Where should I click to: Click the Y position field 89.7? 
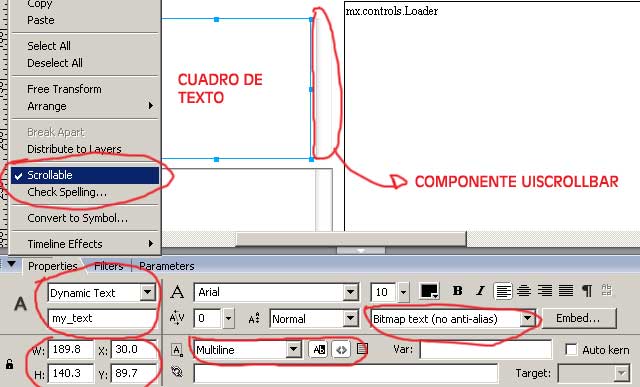point(133,373)
